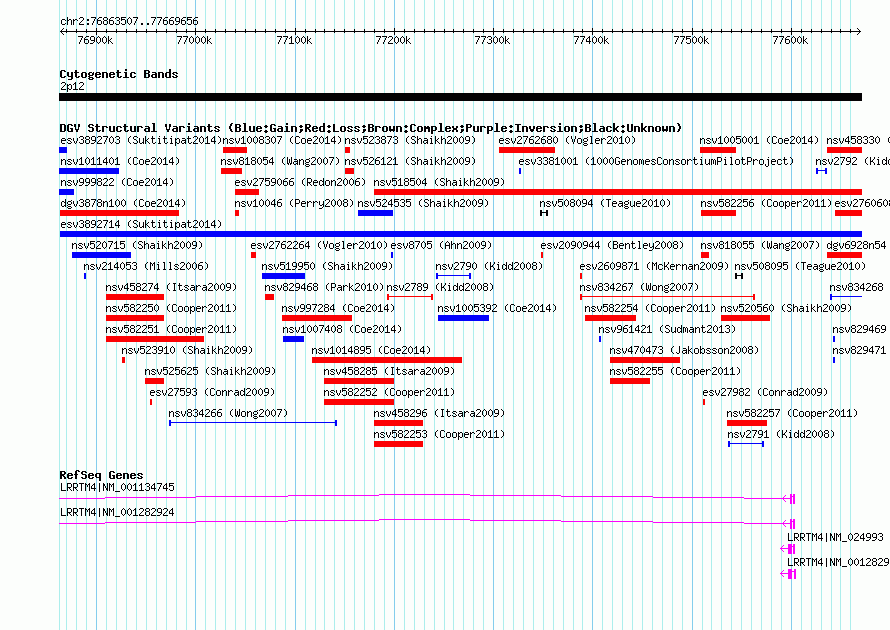Select nsv582255 (Cooper2011) red bar
The height and width of the screenshot is (630, 890).
tap(630, 381)
